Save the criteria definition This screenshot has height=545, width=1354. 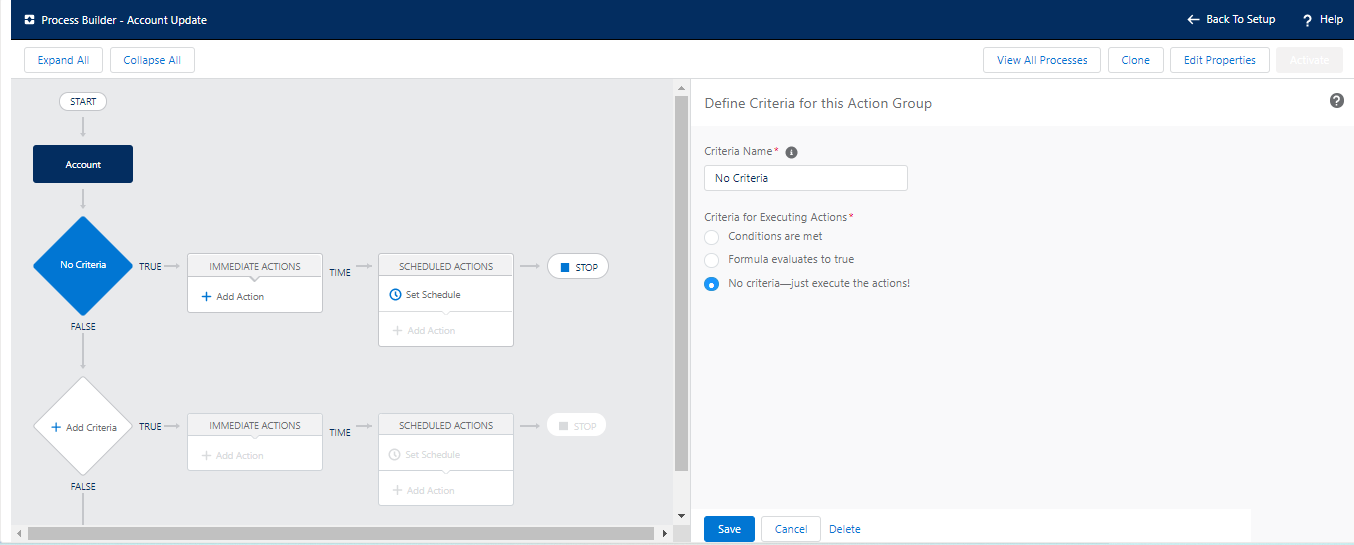729,529
